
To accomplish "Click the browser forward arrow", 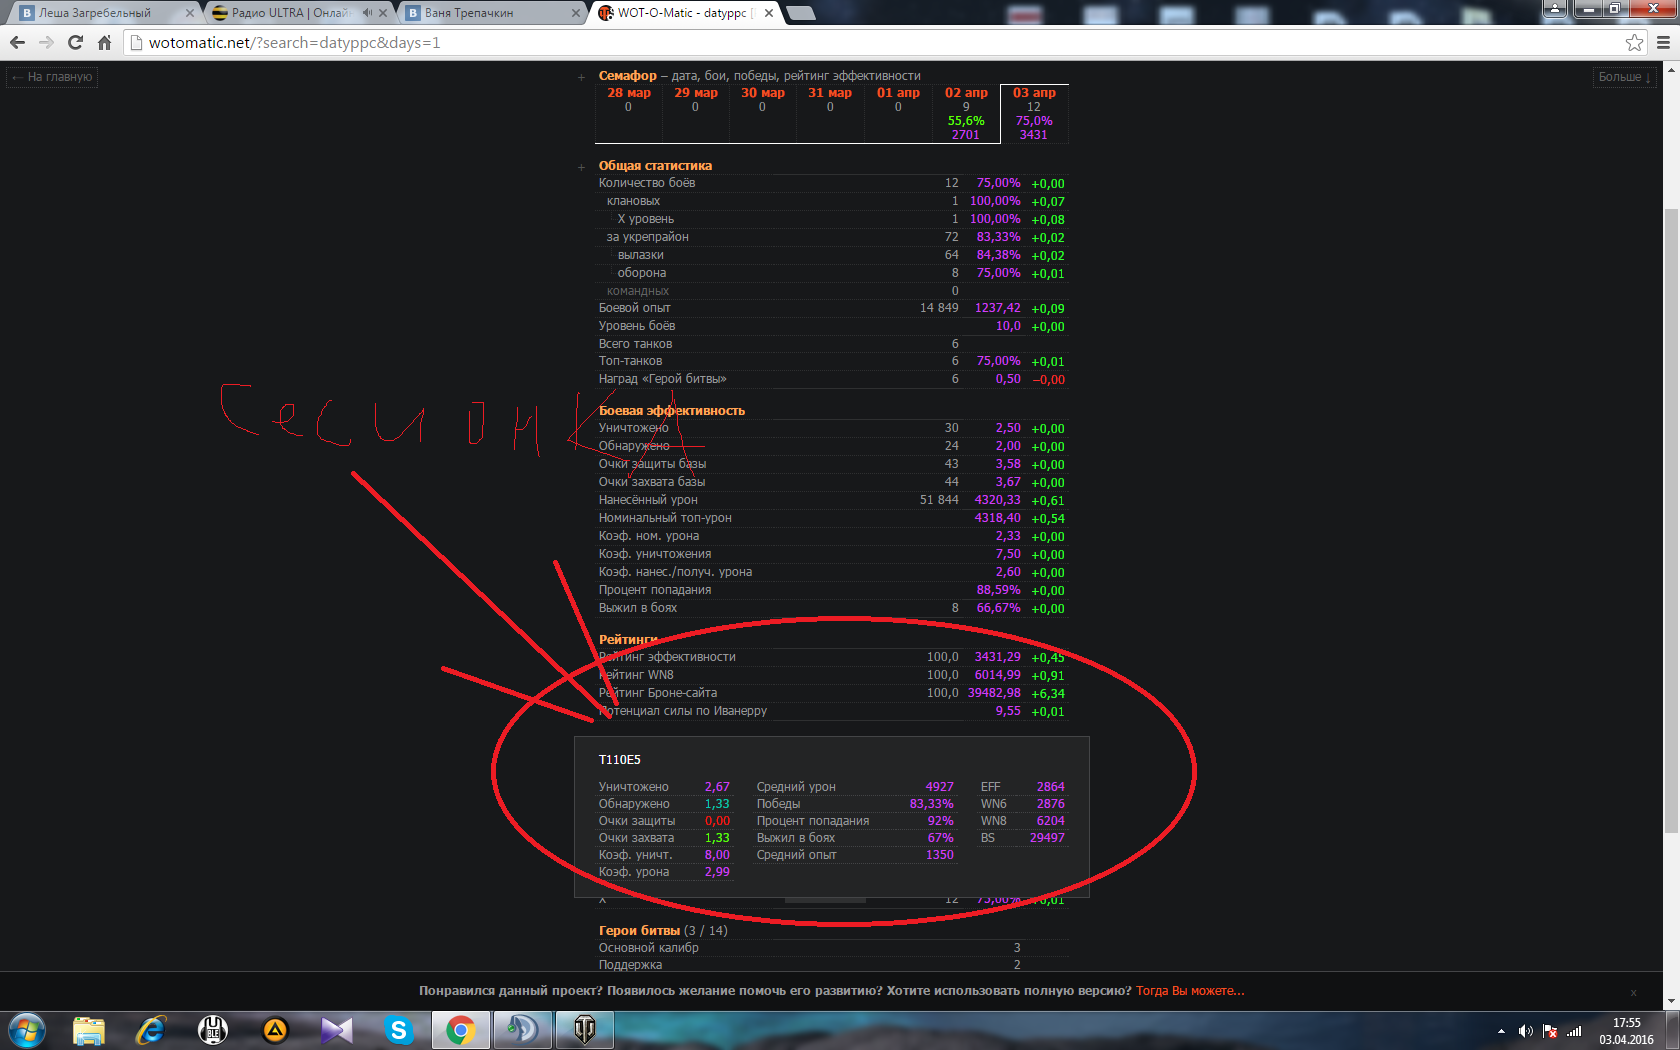I will pos(46,42).
